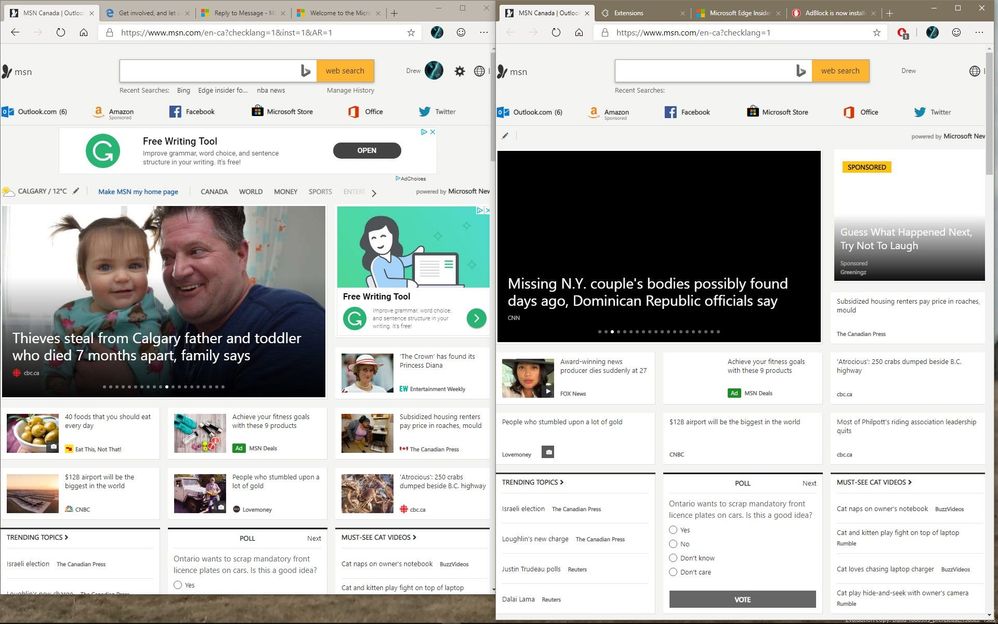Go to Next poll in left window
The image size is (998, 624).
tap(314, 538)
